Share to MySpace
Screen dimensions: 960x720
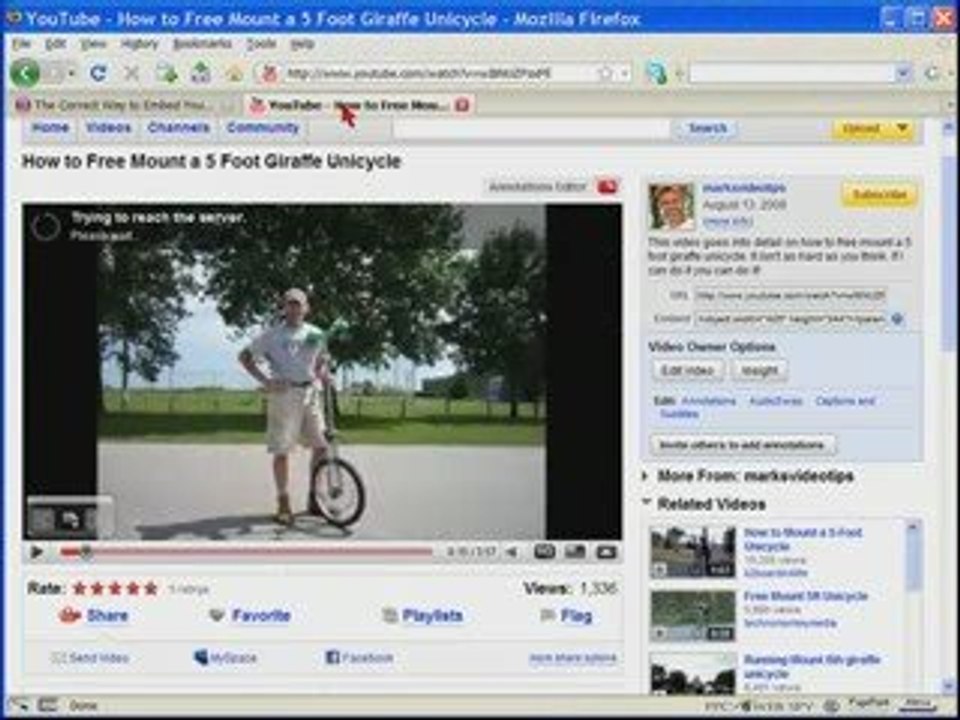[x=225, y=658]
